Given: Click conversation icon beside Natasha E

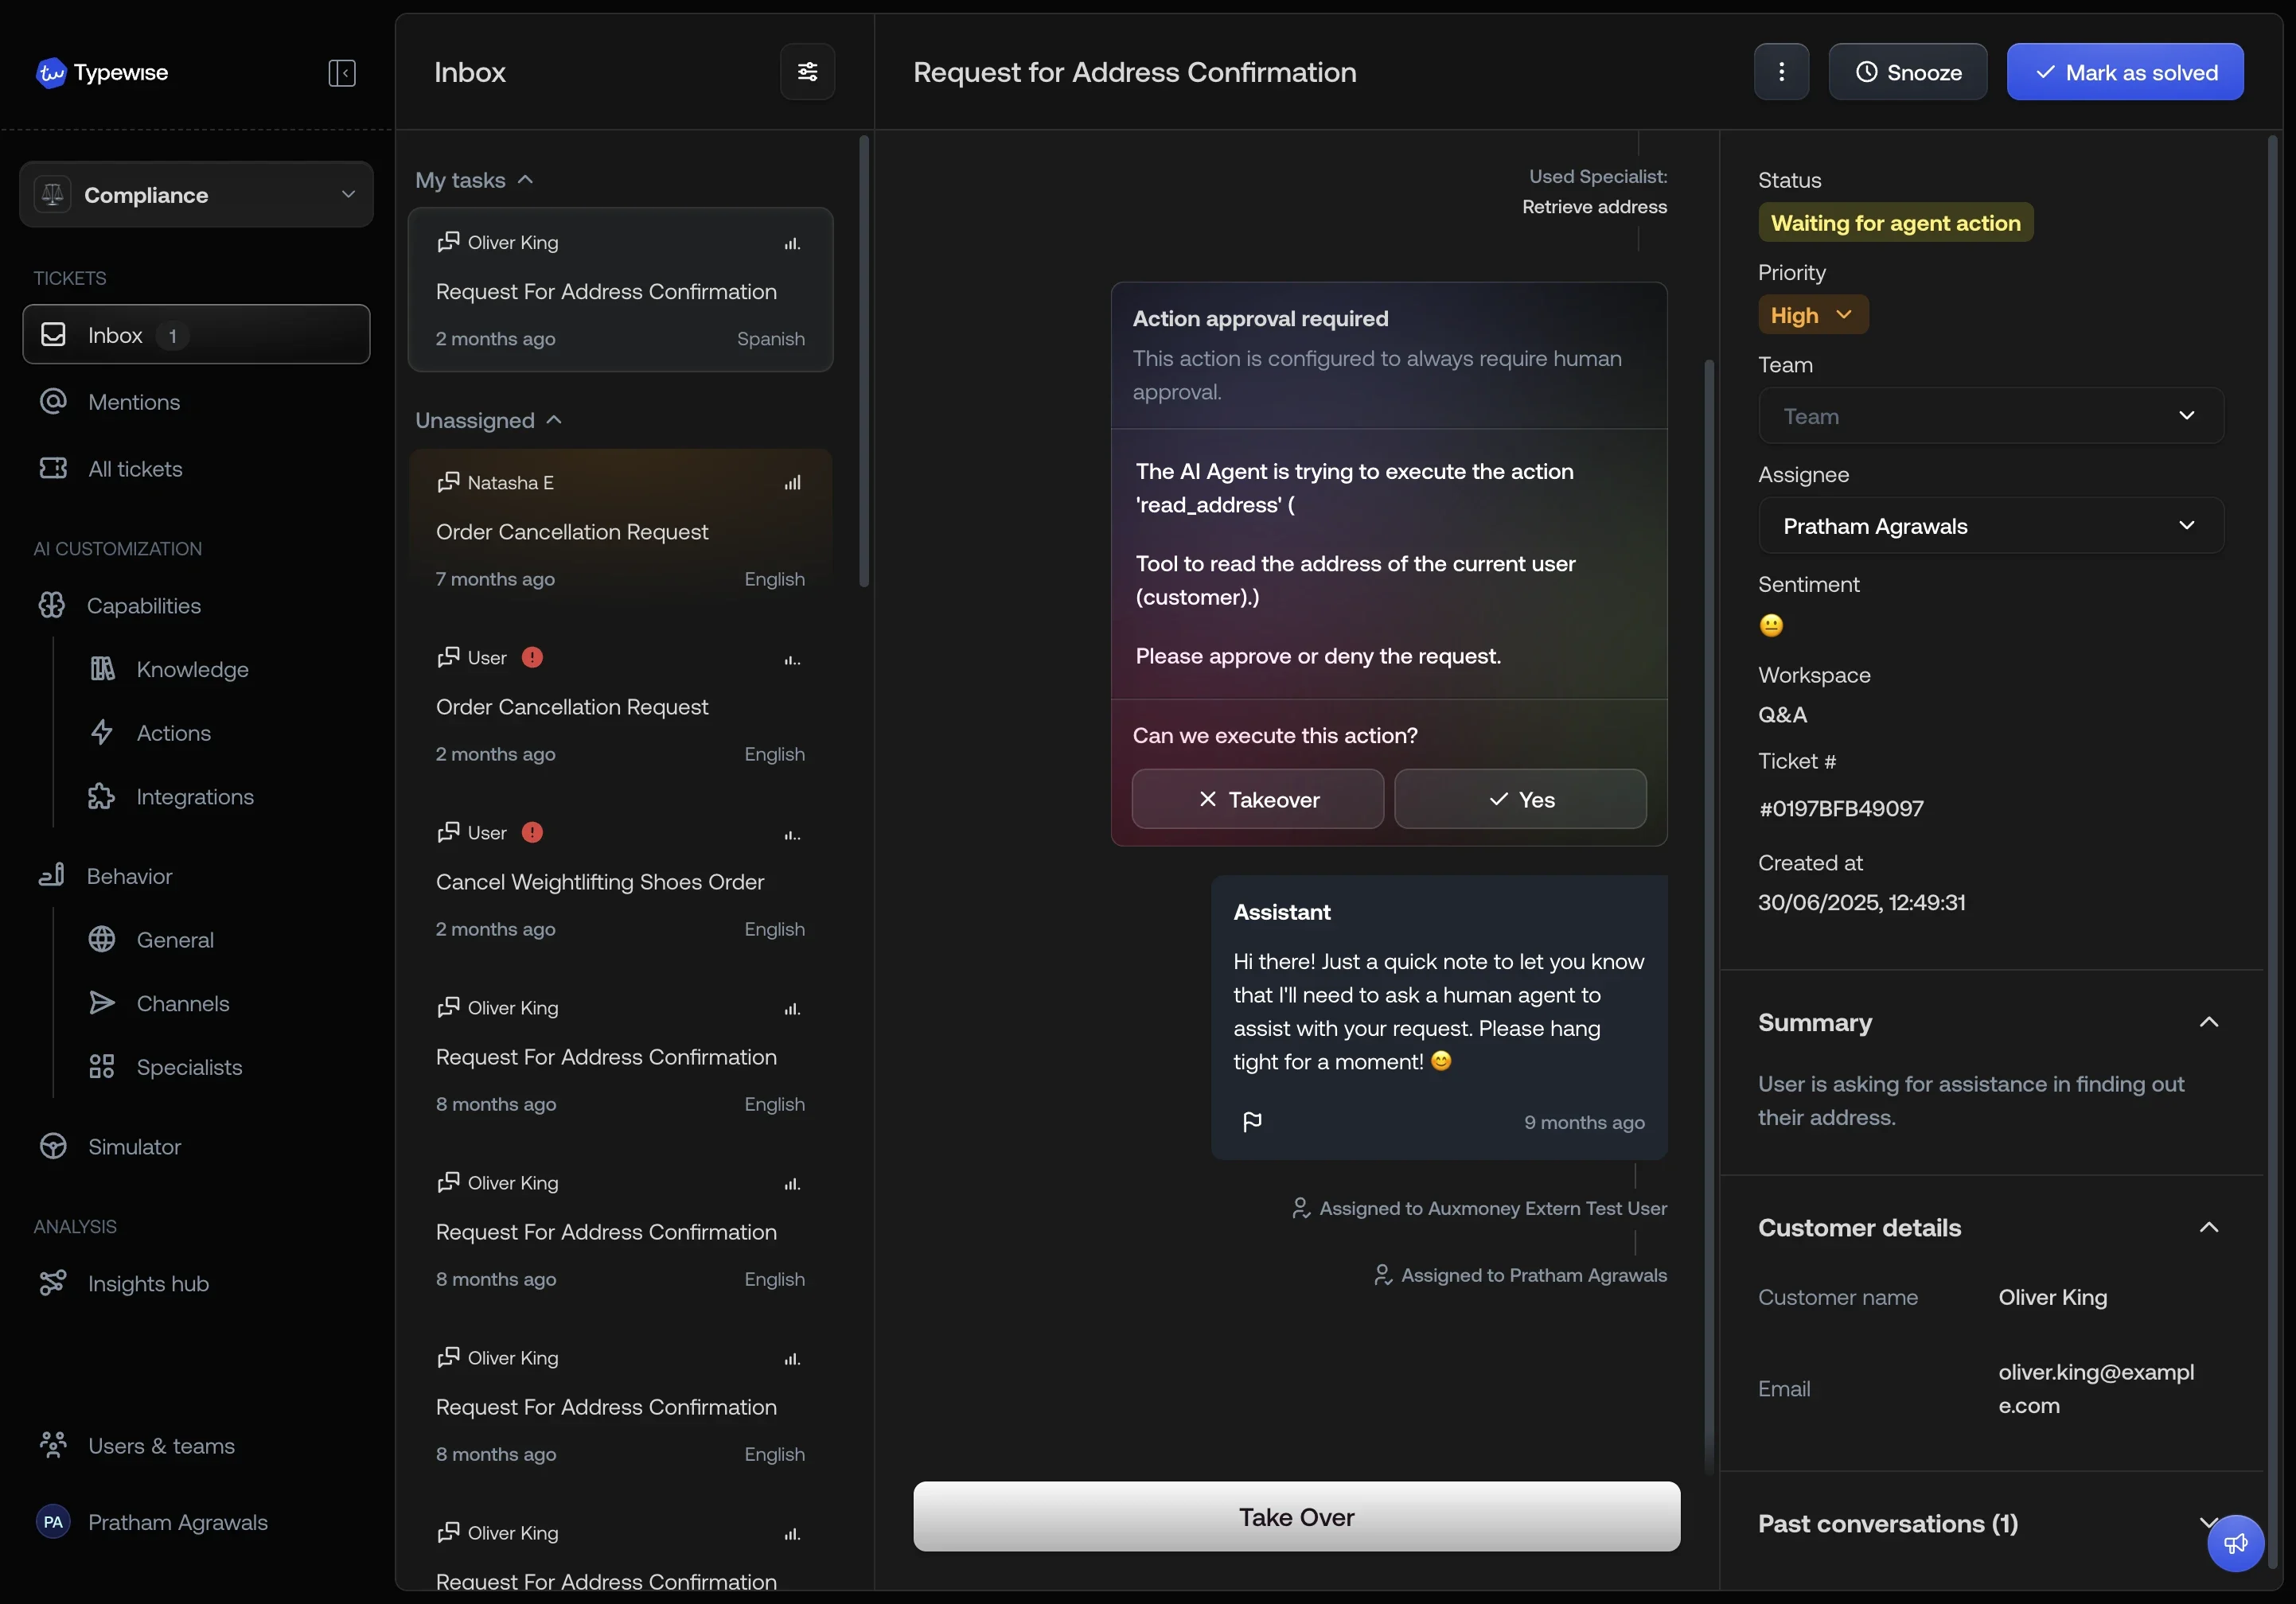Looking at the screenshot, I should click(448, 482).
